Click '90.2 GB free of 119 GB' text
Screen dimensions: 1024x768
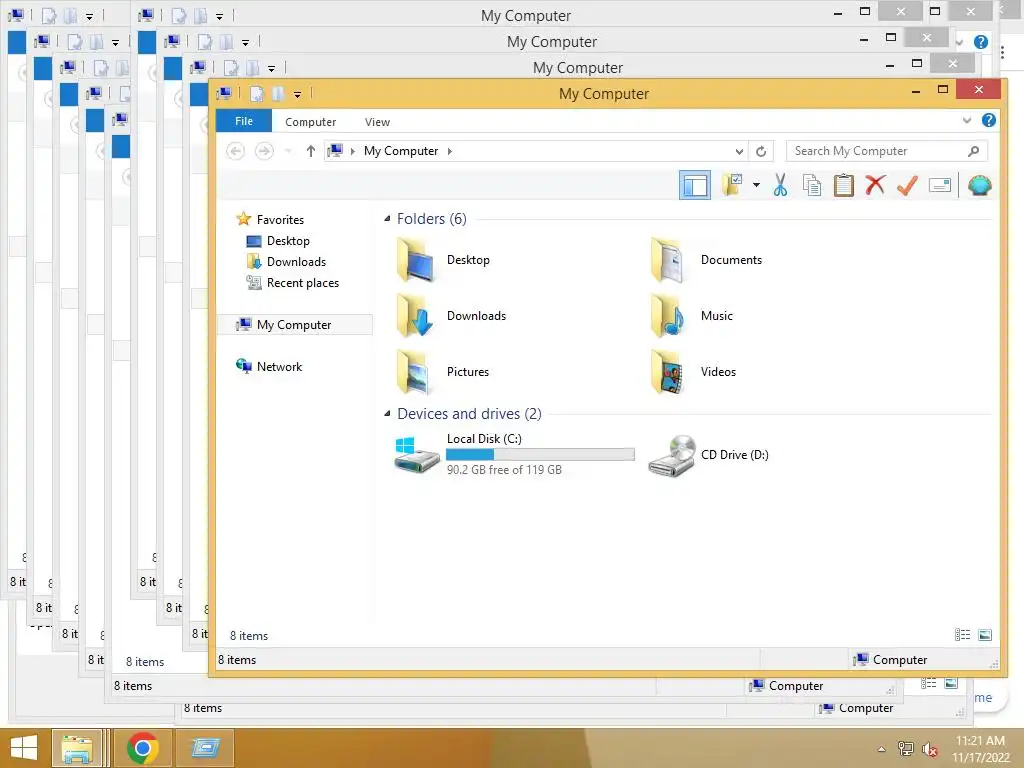click(504, 470)
